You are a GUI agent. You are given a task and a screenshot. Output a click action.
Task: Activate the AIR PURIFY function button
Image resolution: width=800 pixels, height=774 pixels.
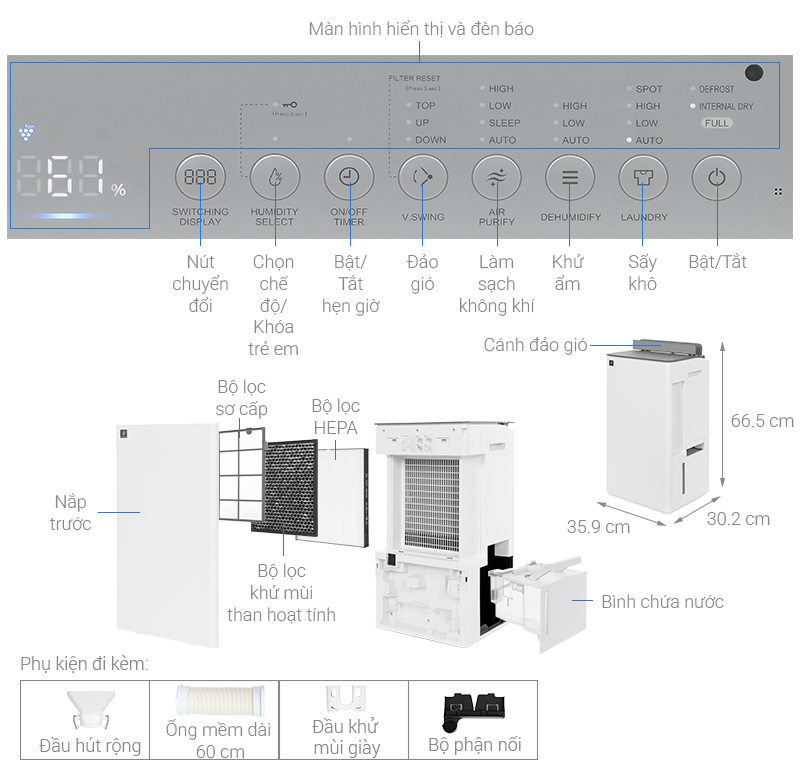496,178
